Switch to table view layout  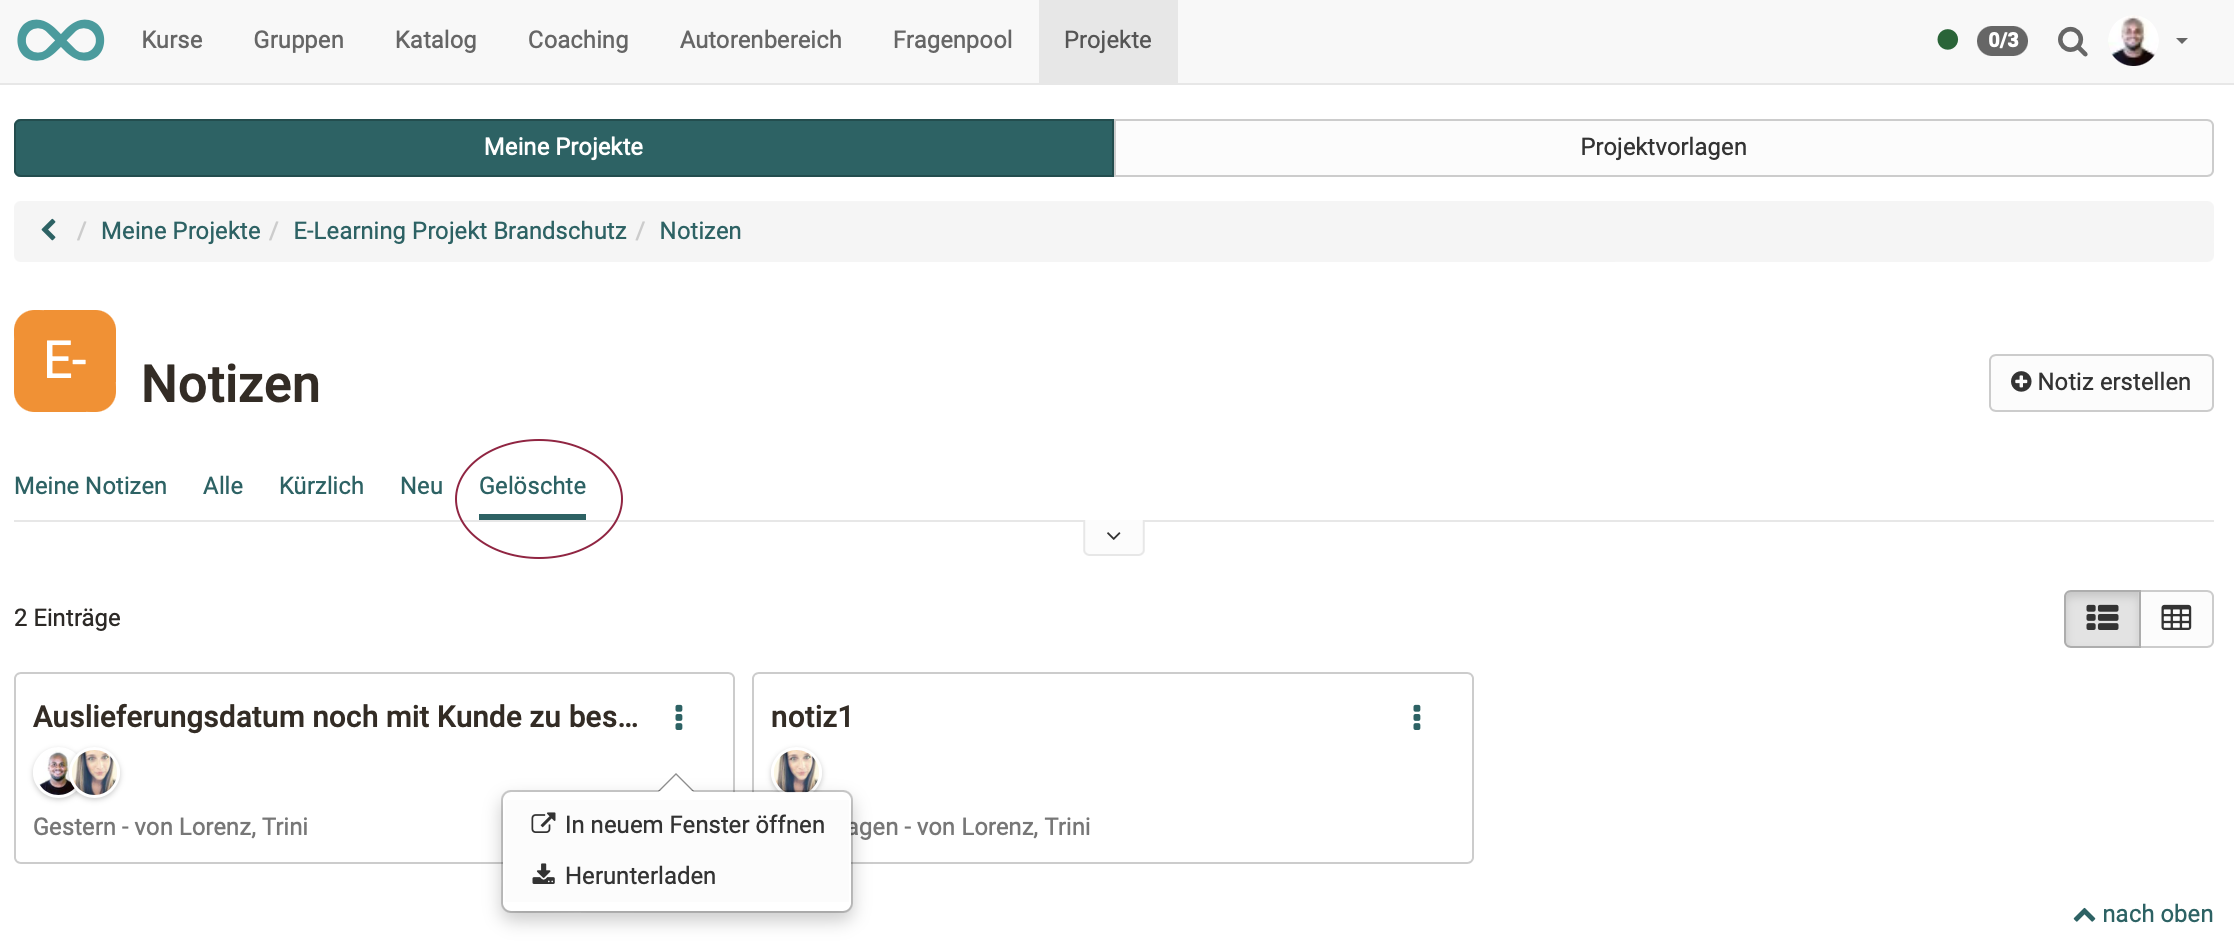coord(2176,618)
